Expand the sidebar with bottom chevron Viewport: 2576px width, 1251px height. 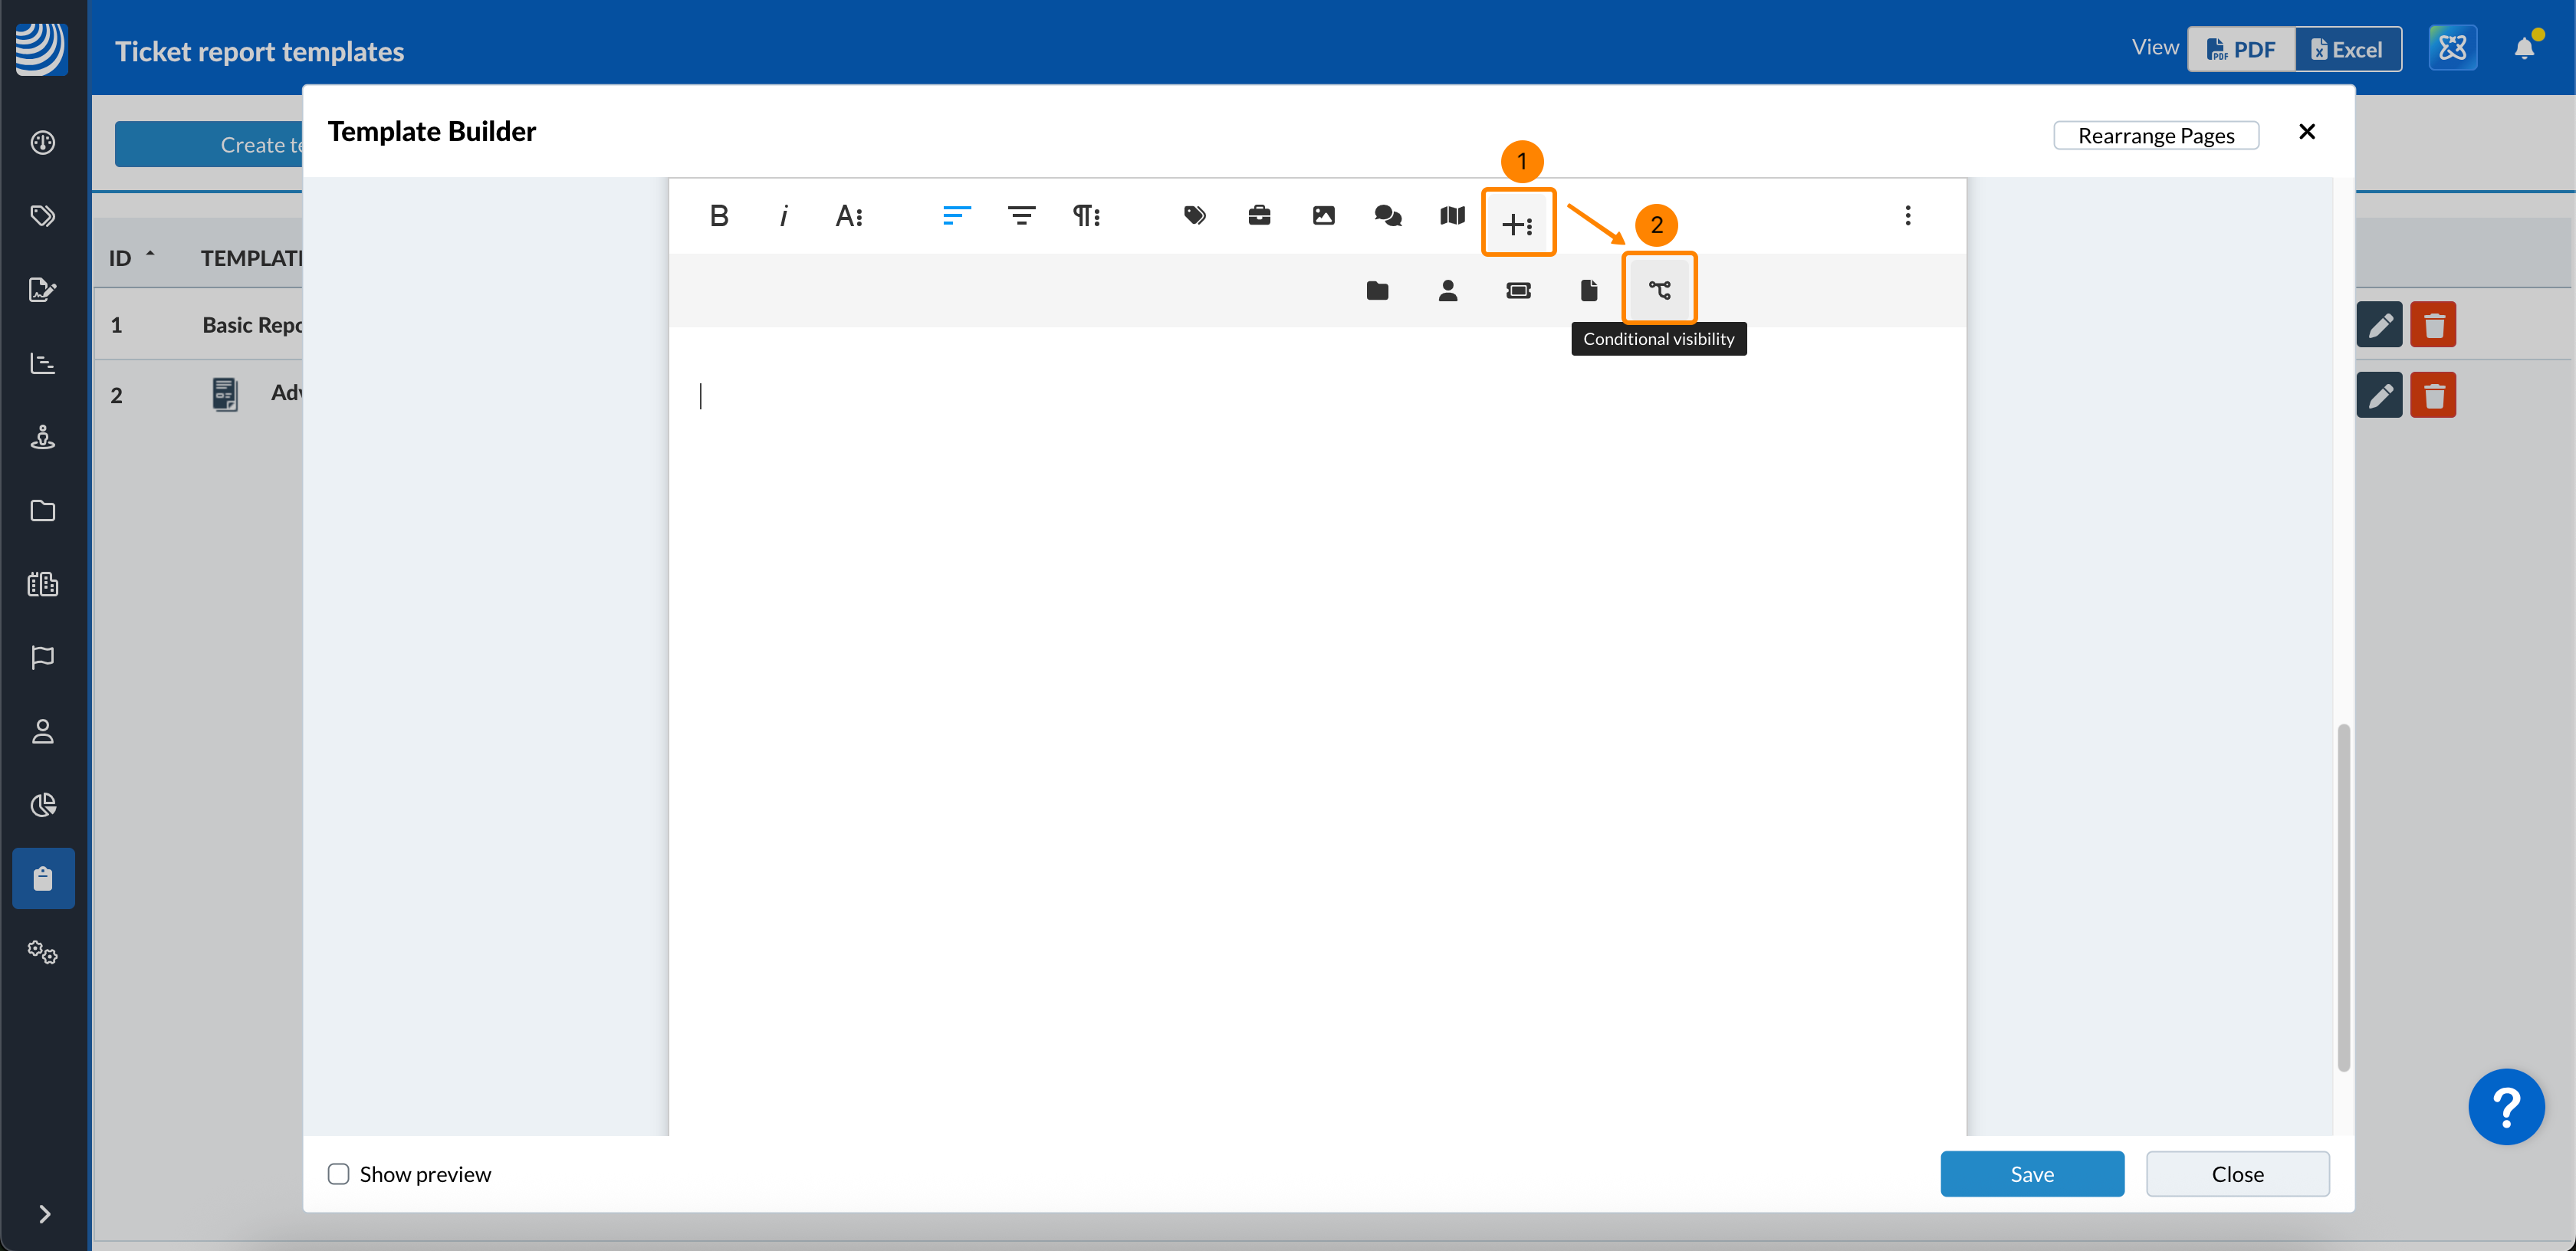[44, 1213]
